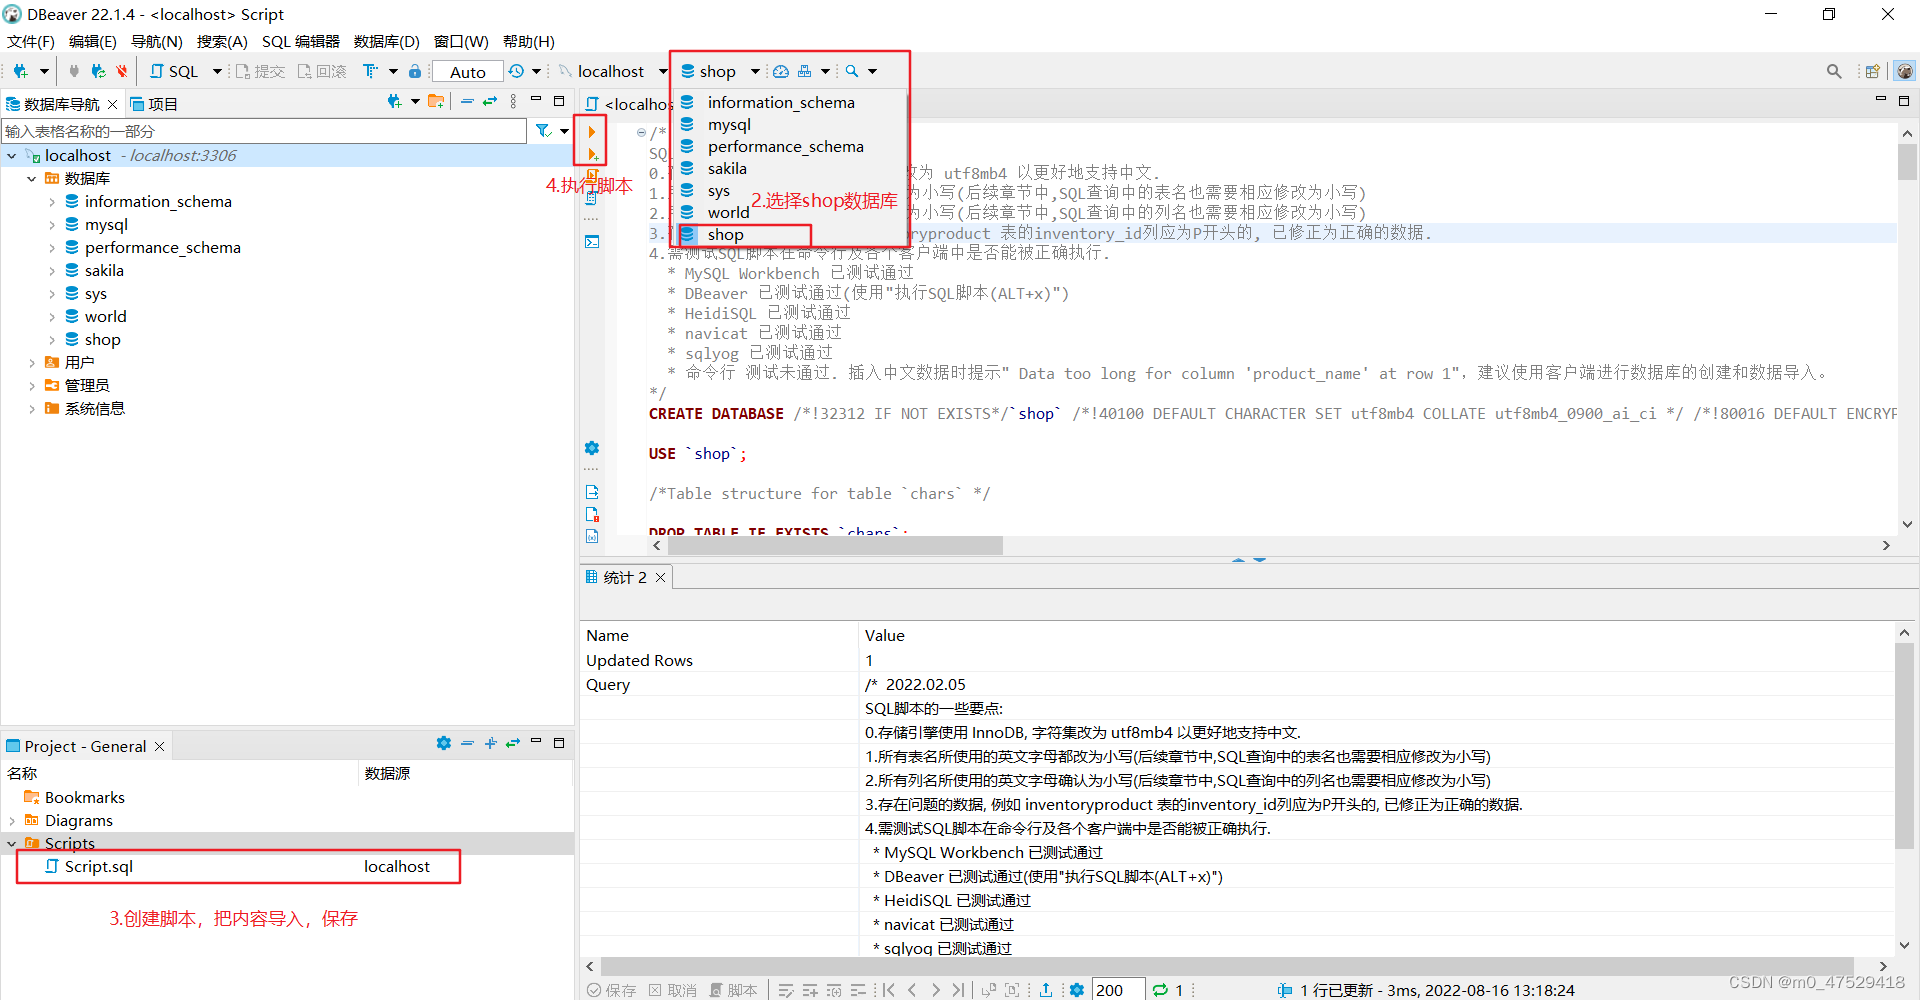Select the shop database in navigator tree
This screenshot has height=1000, width=1920.
(102, 340)
